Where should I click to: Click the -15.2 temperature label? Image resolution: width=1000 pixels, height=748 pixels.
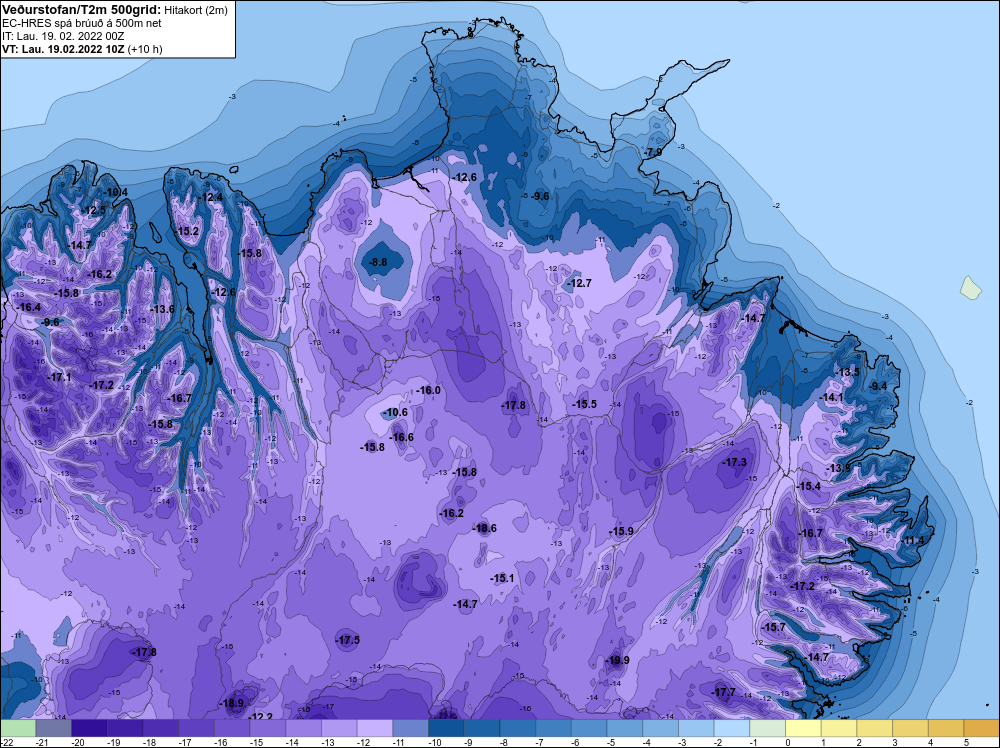click(x=188, y=231)
